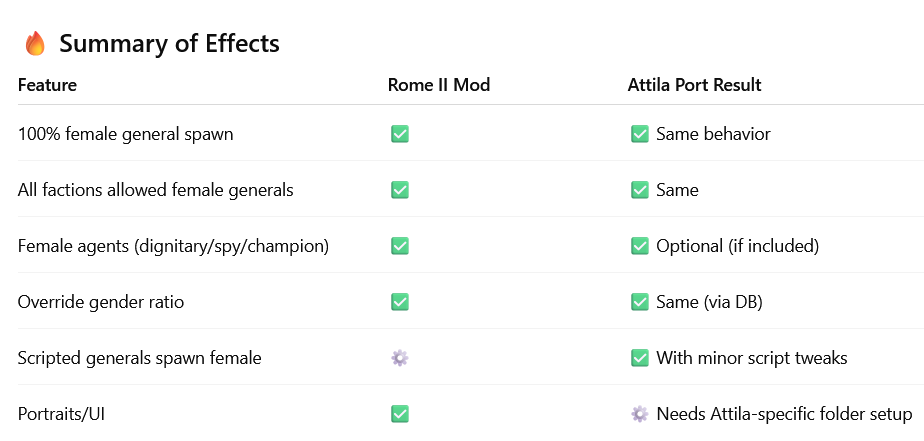Screen dimensions: 924x441
Task: Click the Rome II Mod column header
Action: pos(439,85)
